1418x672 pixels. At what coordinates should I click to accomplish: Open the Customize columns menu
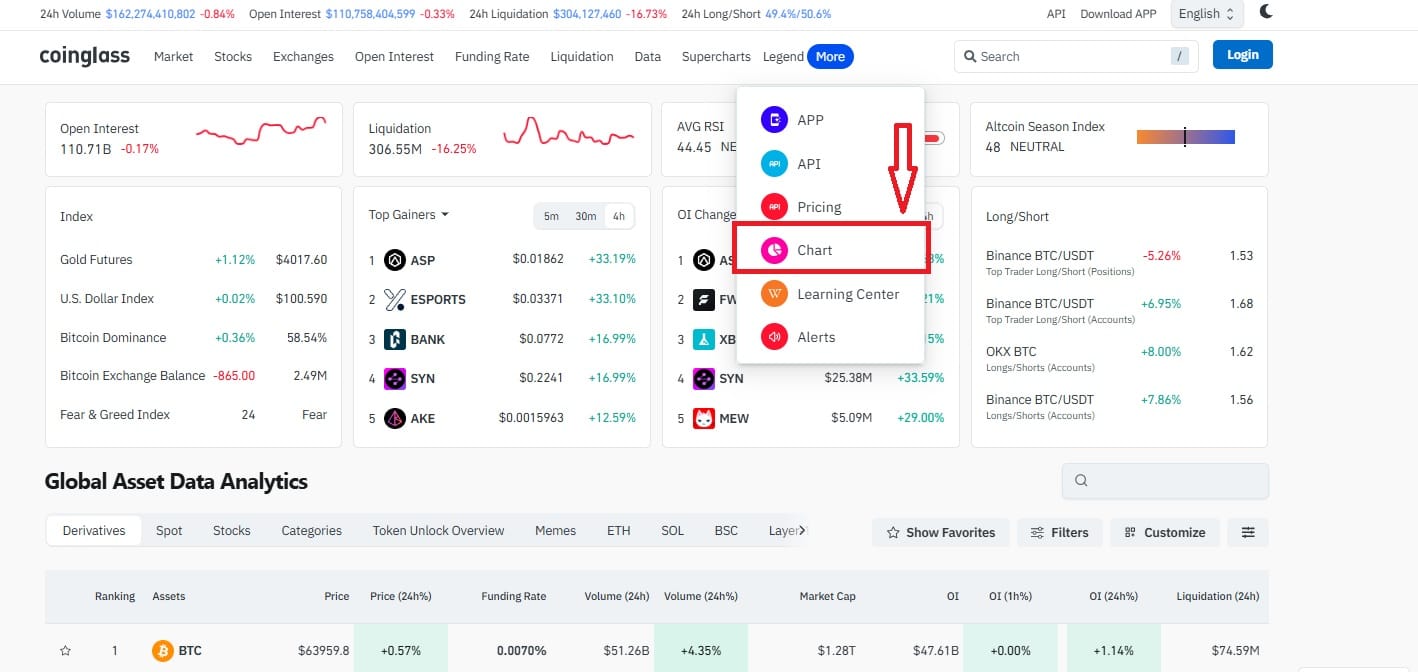point(1165,532)
